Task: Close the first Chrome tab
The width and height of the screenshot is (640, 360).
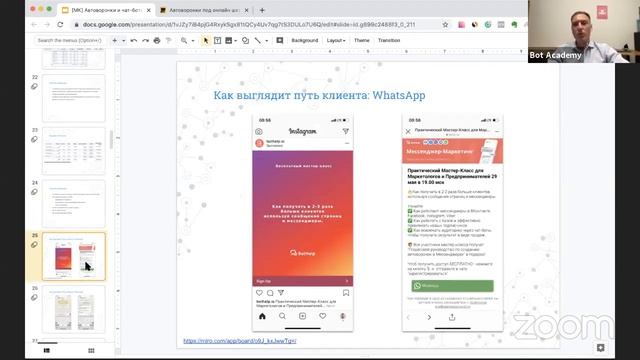Action: tap(148, 10)
